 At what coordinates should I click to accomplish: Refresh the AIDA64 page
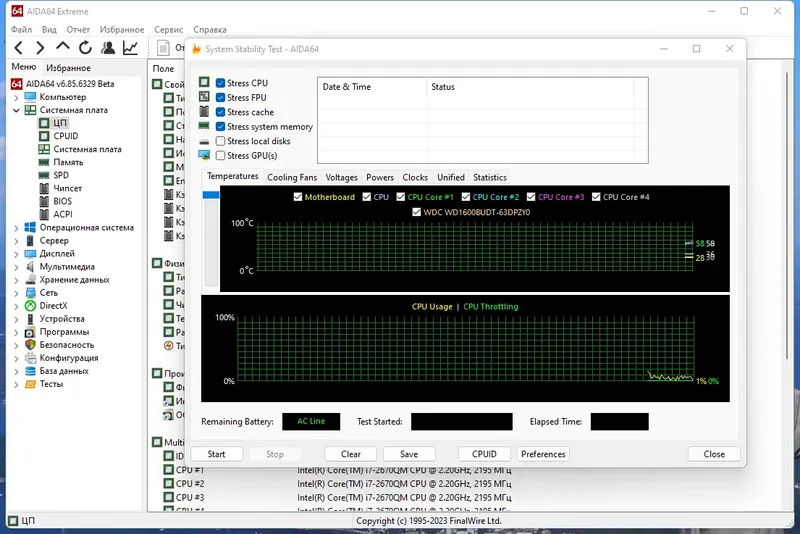[85, 48]
